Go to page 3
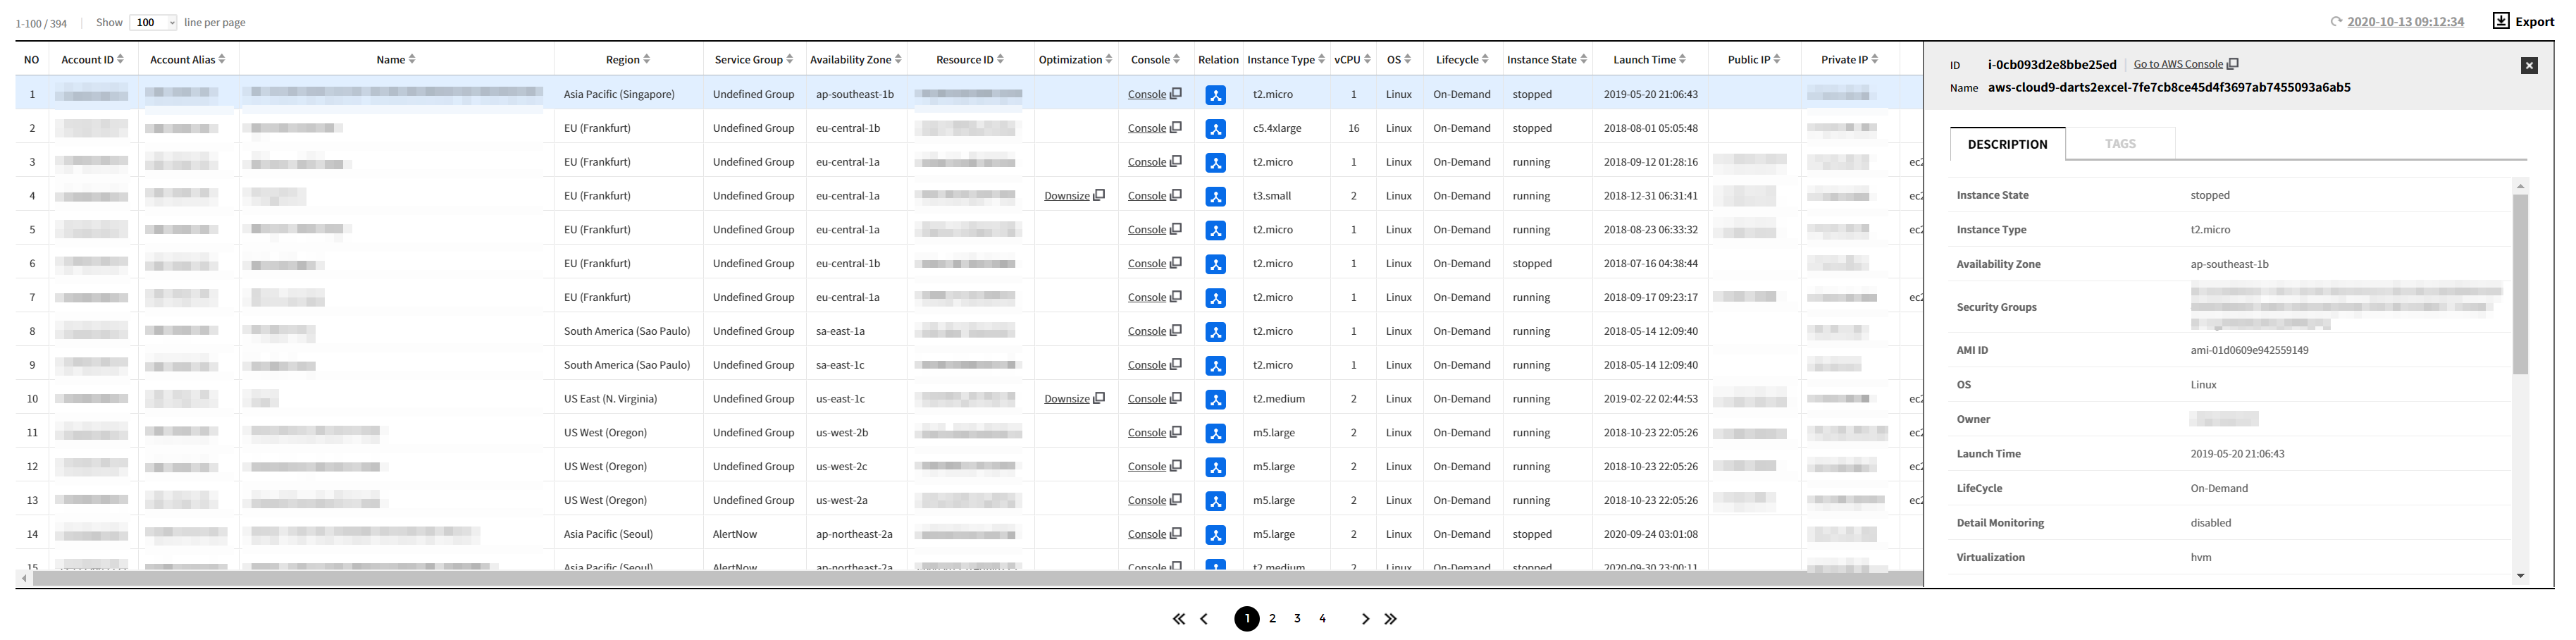This screenshot has width=2576, height=640. coord(1297,619)
